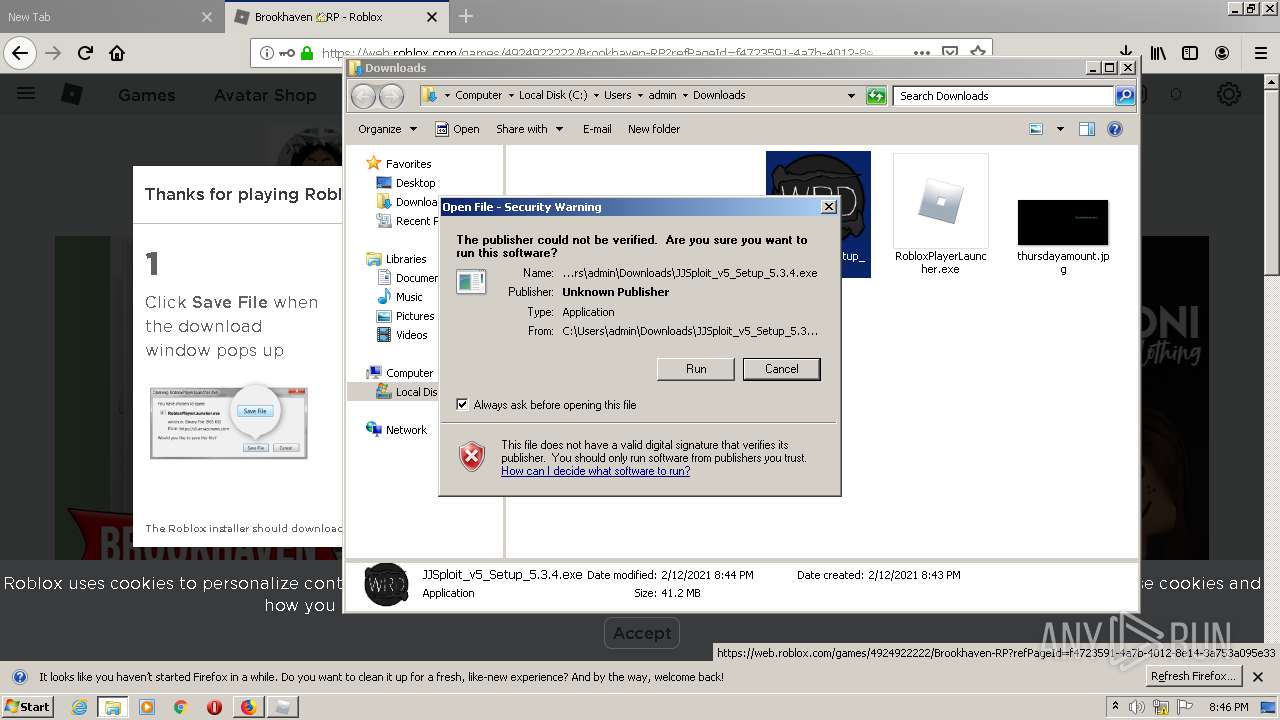1280x720 pixels.
Task: Go to Firefox home page icon
Action: pos(117,53)
